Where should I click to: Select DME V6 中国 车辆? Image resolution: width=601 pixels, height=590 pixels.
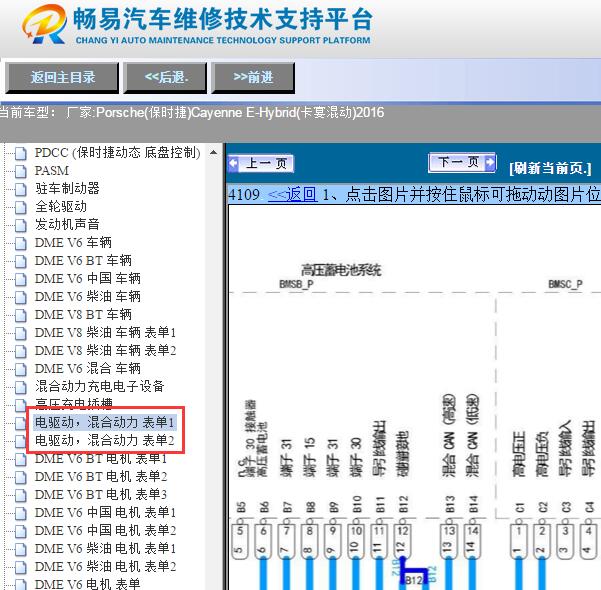[88, 278]
